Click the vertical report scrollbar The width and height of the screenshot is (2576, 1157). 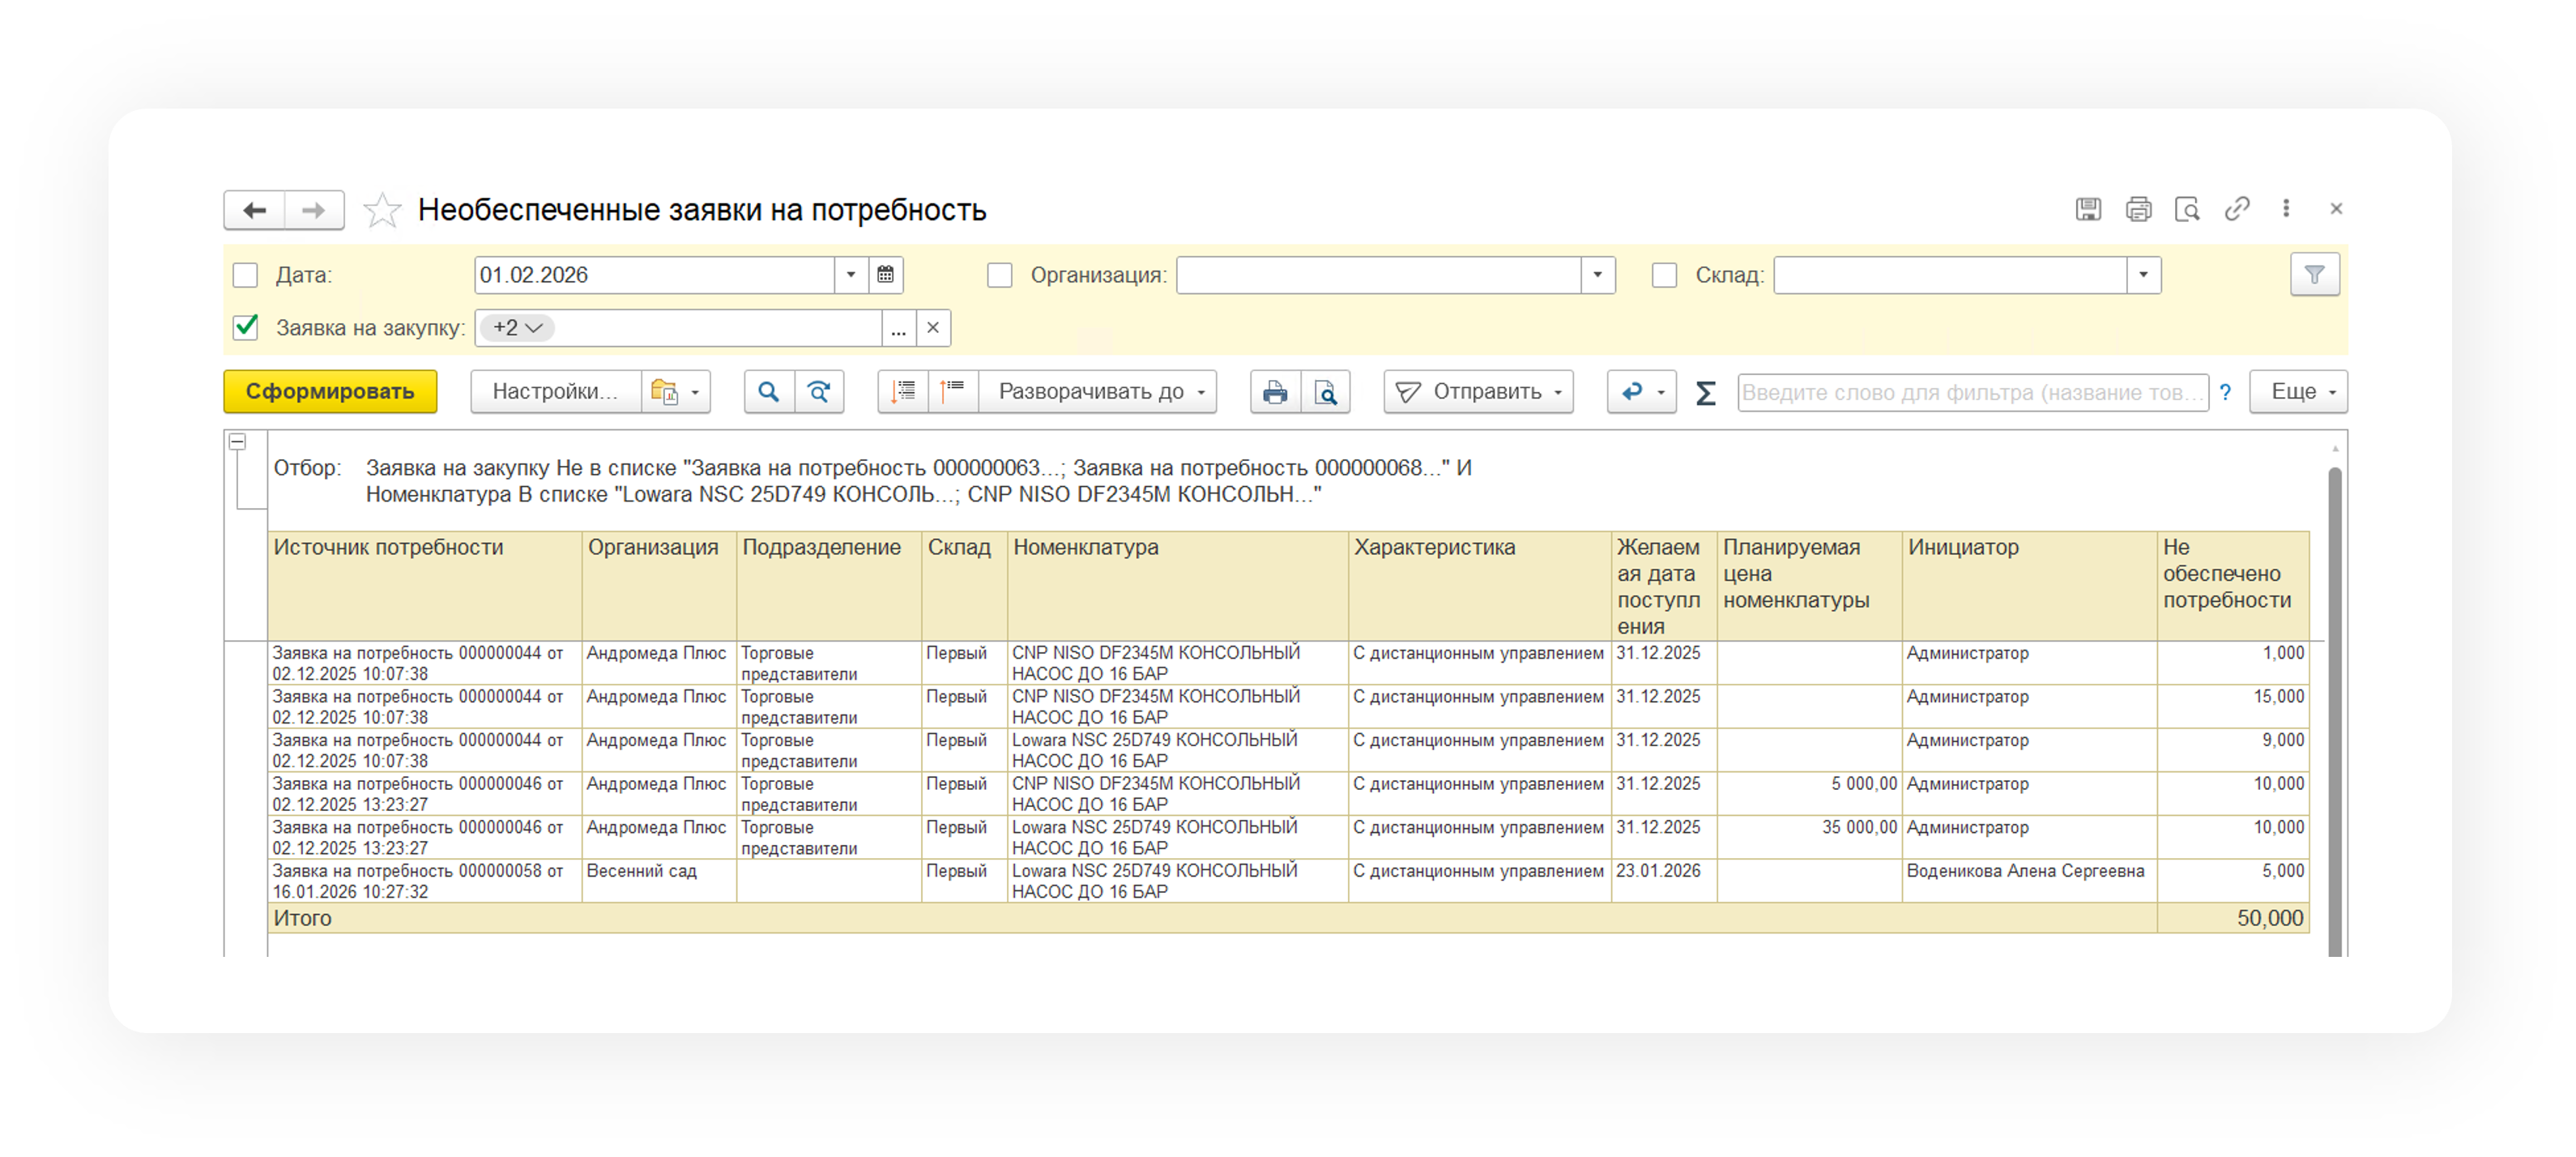(x=2334, y=700)
